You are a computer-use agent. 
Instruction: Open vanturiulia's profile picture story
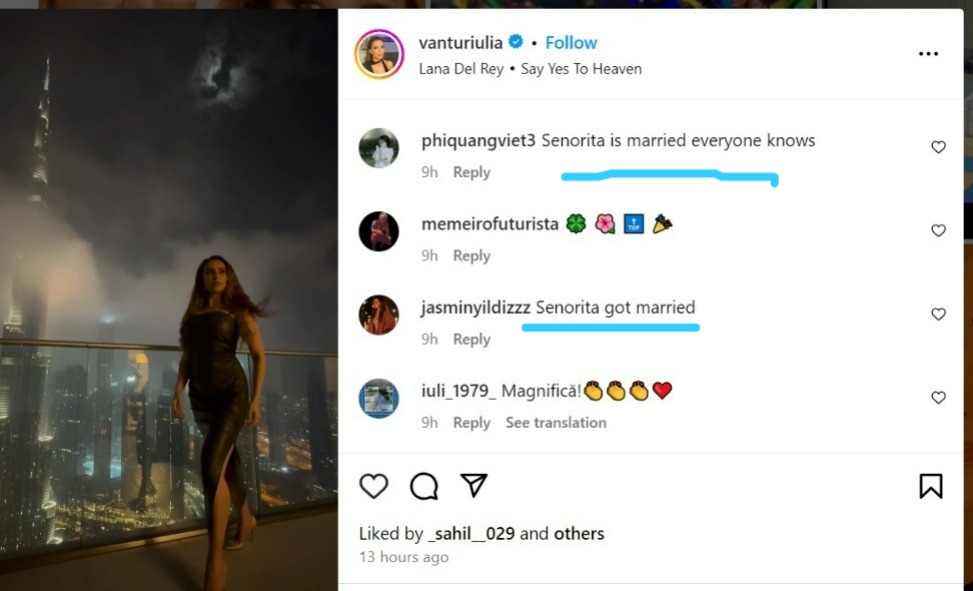(x=379, y=54)
